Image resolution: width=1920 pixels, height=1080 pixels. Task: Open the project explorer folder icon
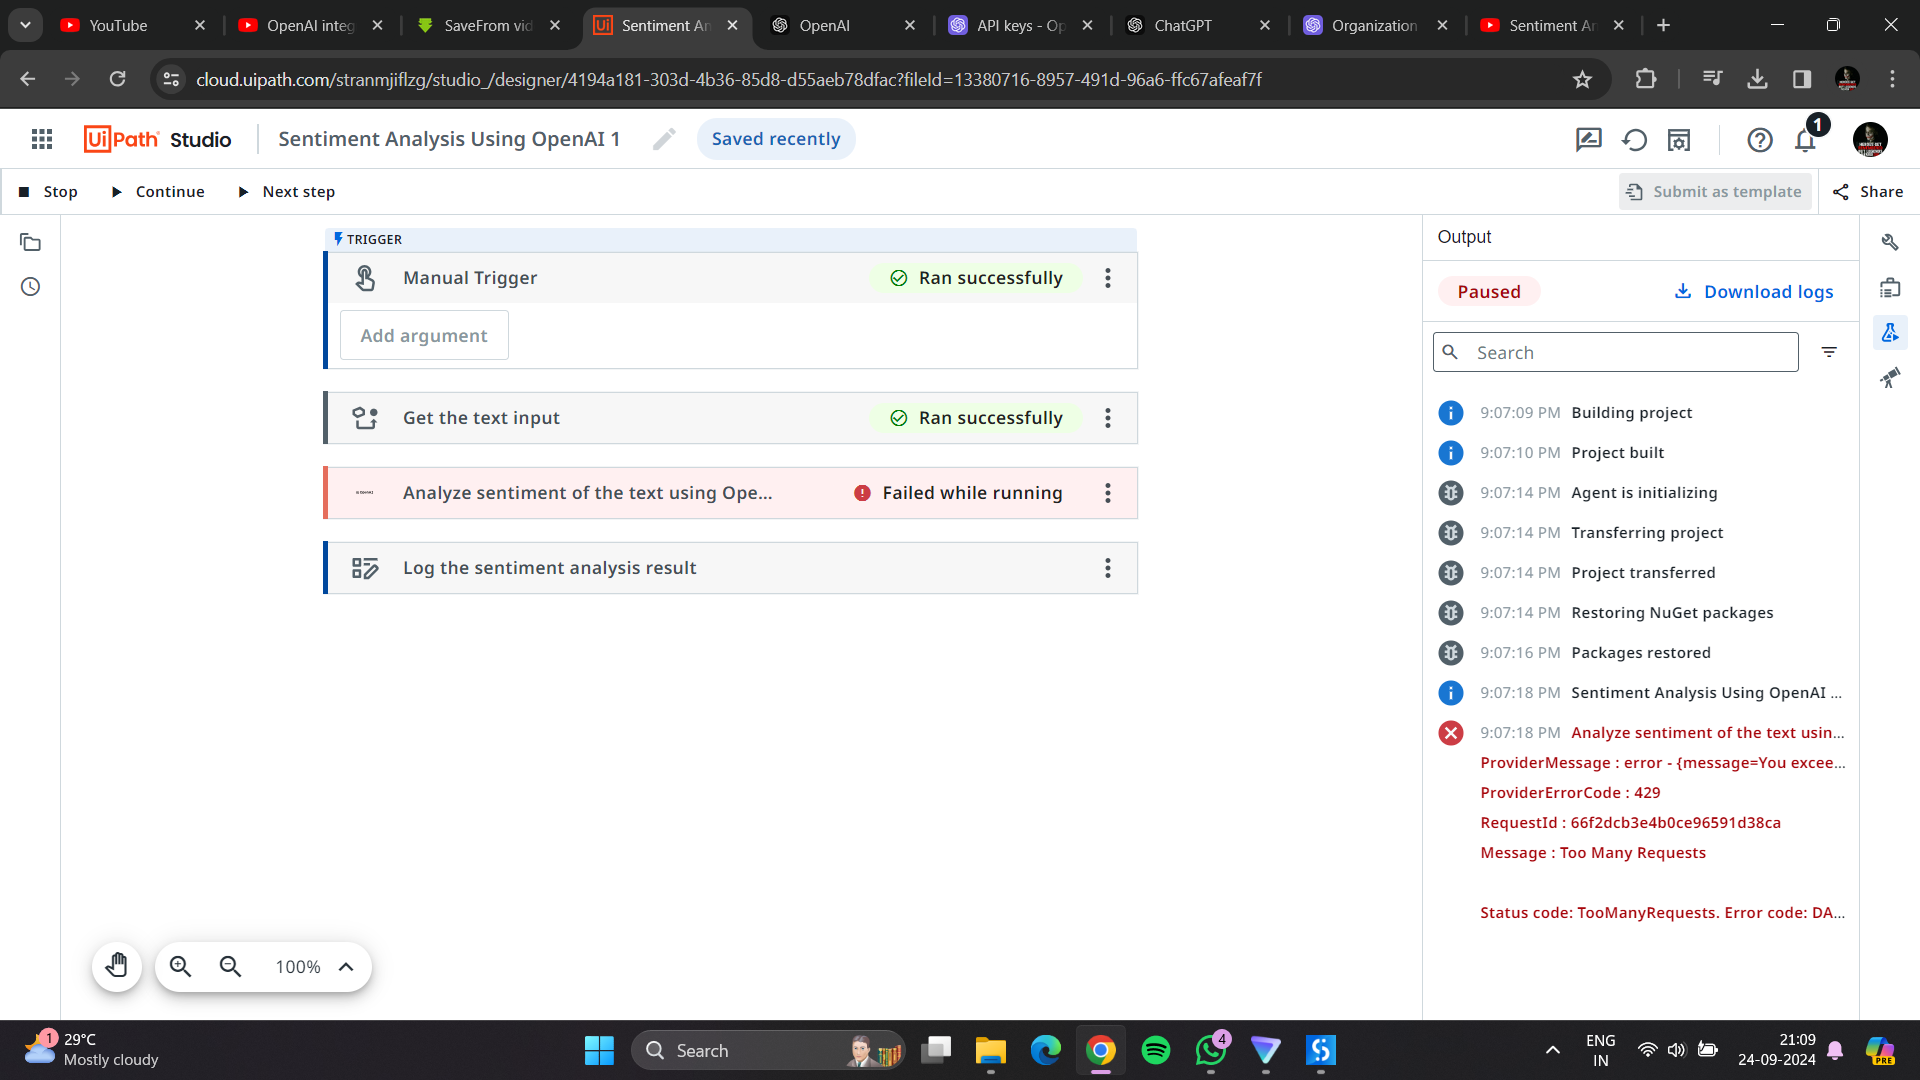pyautogui.click(x=30, y=243)
